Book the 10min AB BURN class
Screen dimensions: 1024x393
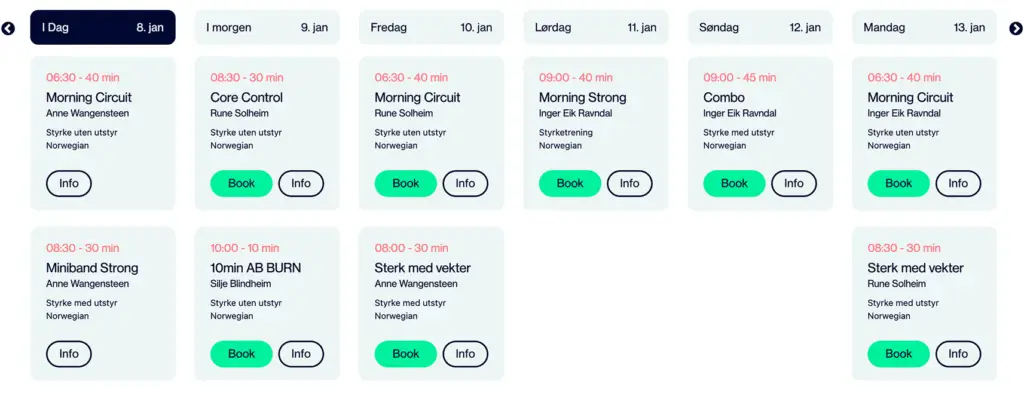pyautogui.click(x=241, y=354)
